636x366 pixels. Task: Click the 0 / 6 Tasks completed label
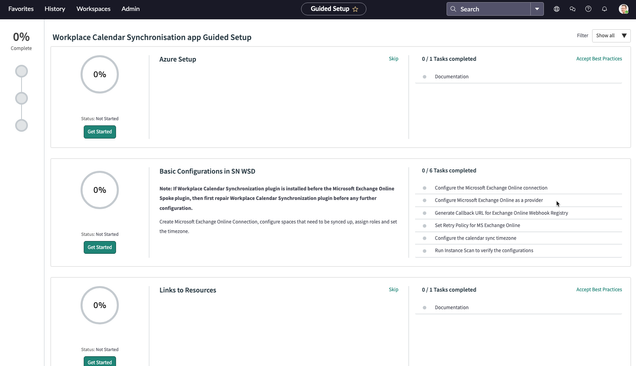(449, 170)
